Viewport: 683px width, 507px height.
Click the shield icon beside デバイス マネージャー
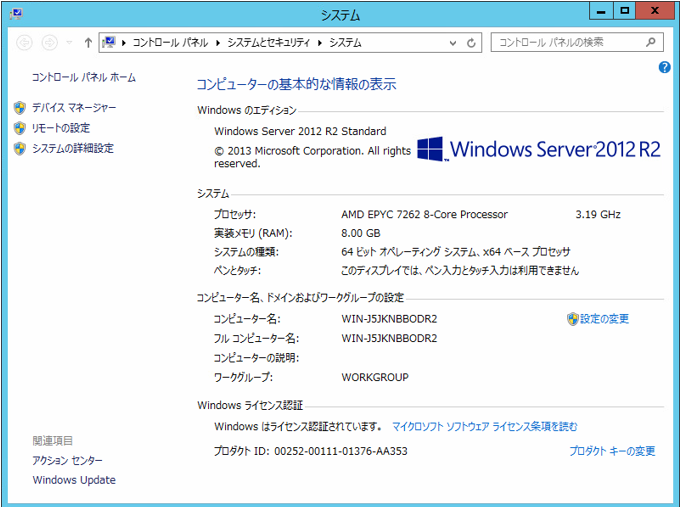click(20, 107)
